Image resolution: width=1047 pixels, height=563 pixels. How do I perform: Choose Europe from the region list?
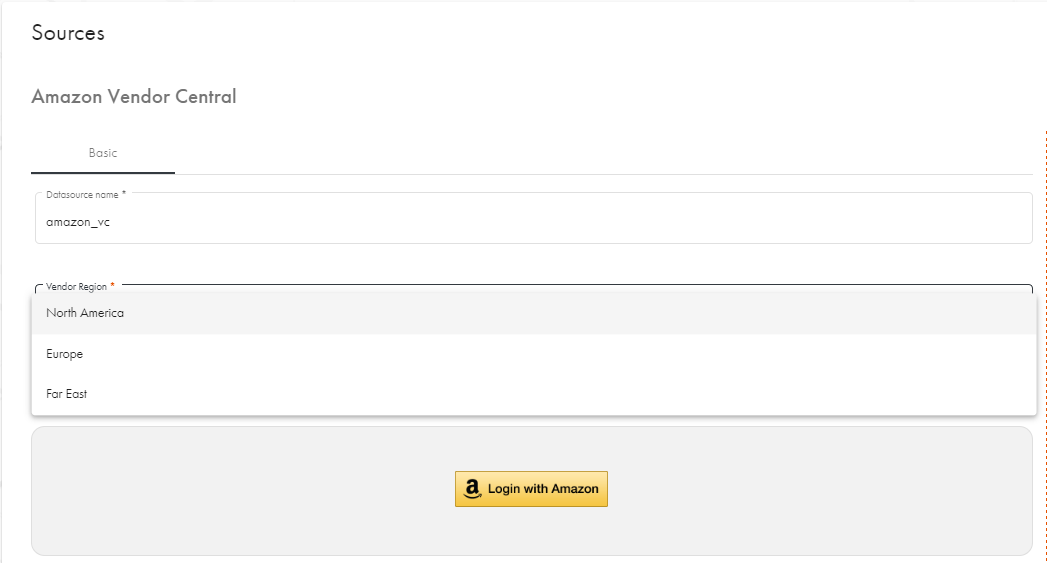(x=65, y=354)
